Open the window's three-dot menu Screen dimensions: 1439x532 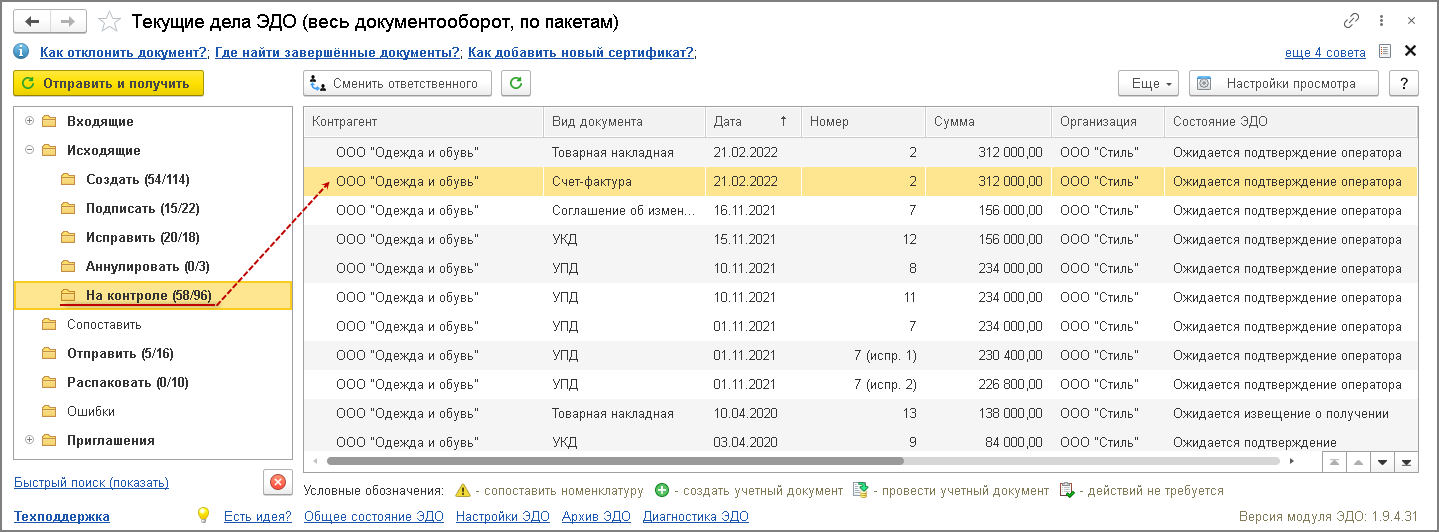coord(1382,21)
